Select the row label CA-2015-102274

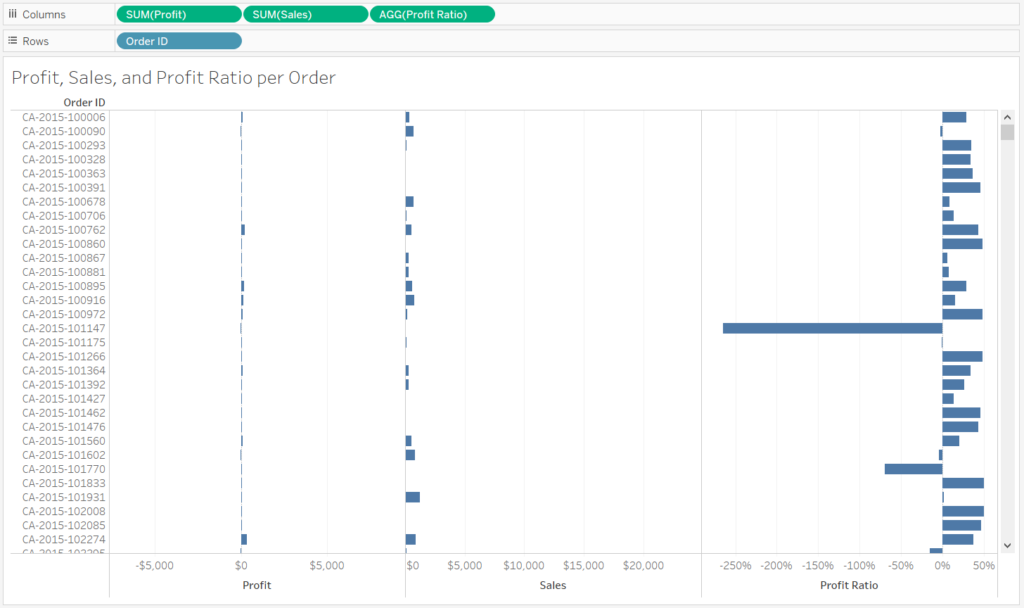tap(63, 539)
